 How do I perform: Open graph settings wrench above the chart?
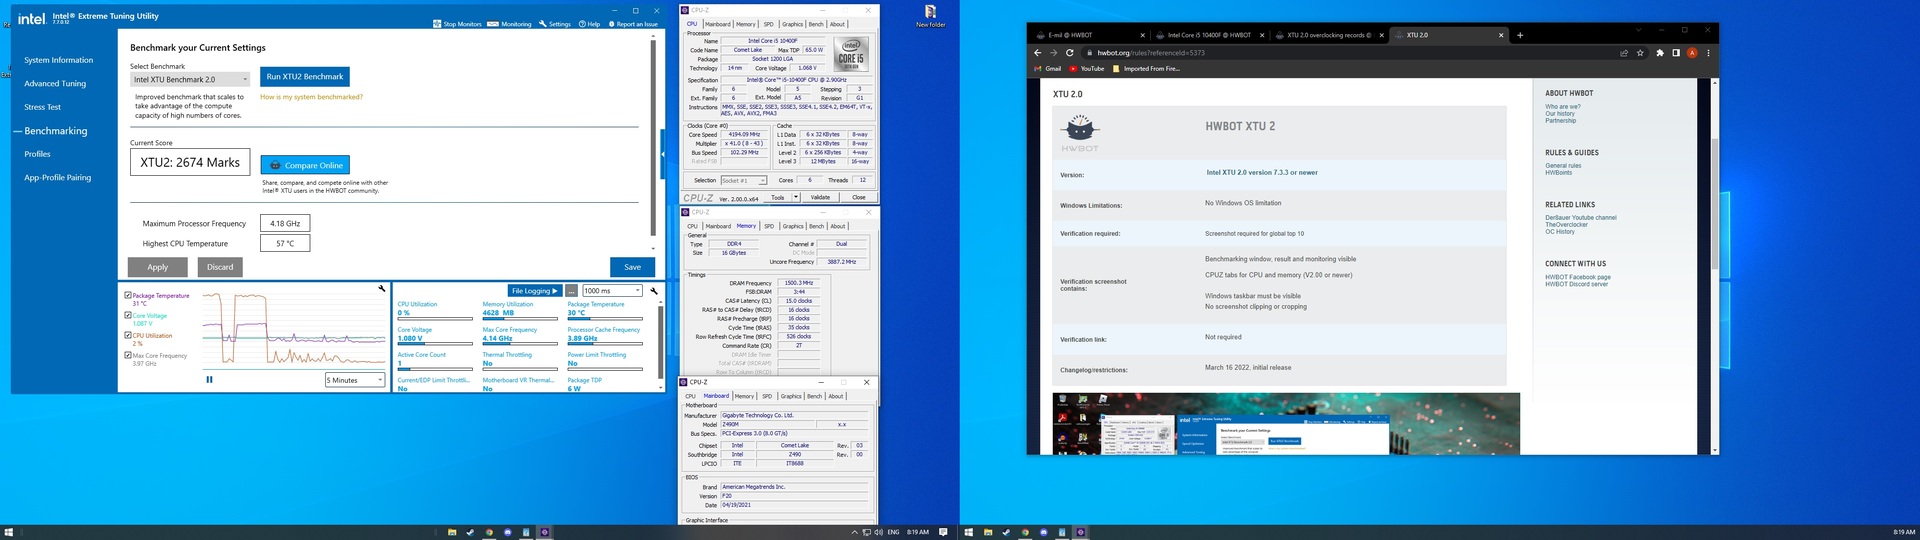[381, 289]
